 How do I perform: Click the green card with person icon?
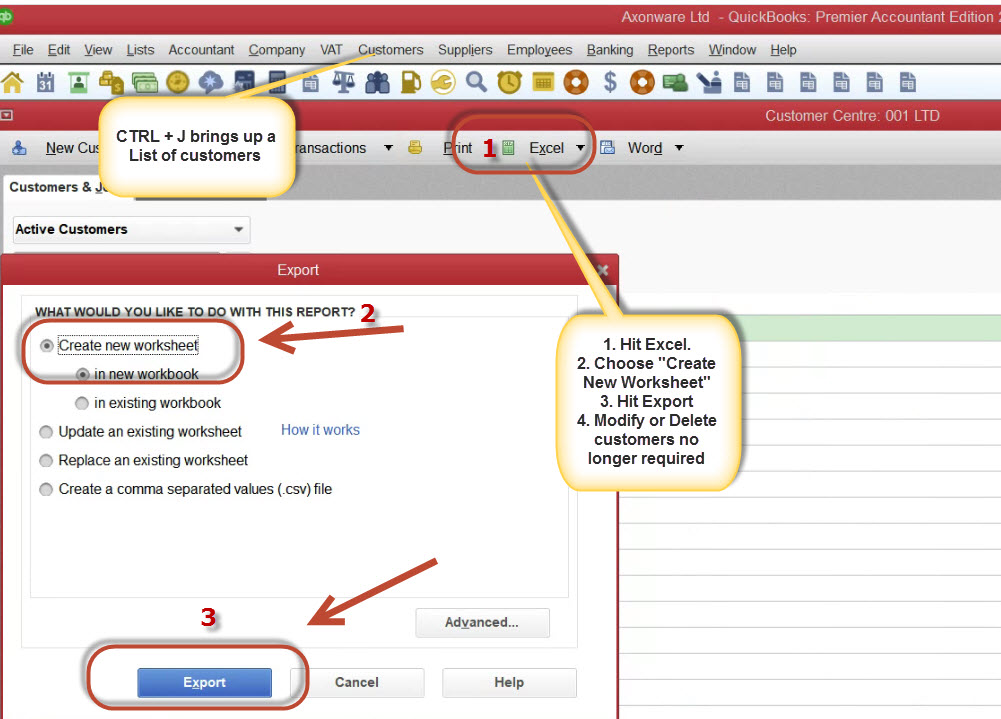tap(675, 82)
